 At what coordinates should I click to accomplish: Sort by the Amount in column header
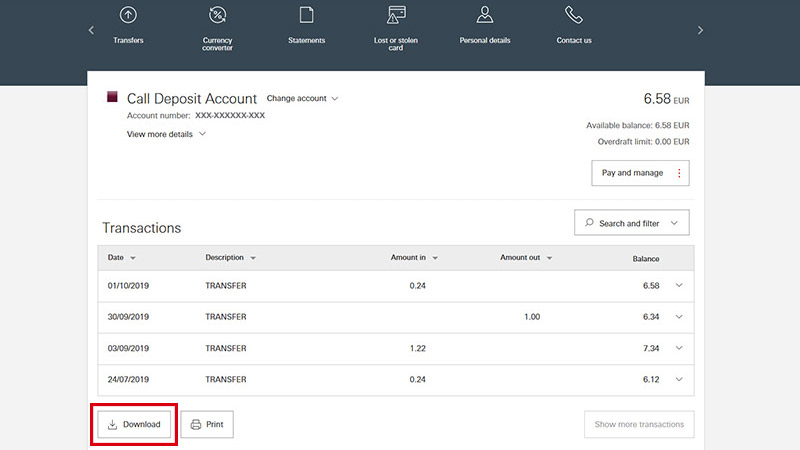[x=414, y=258]
